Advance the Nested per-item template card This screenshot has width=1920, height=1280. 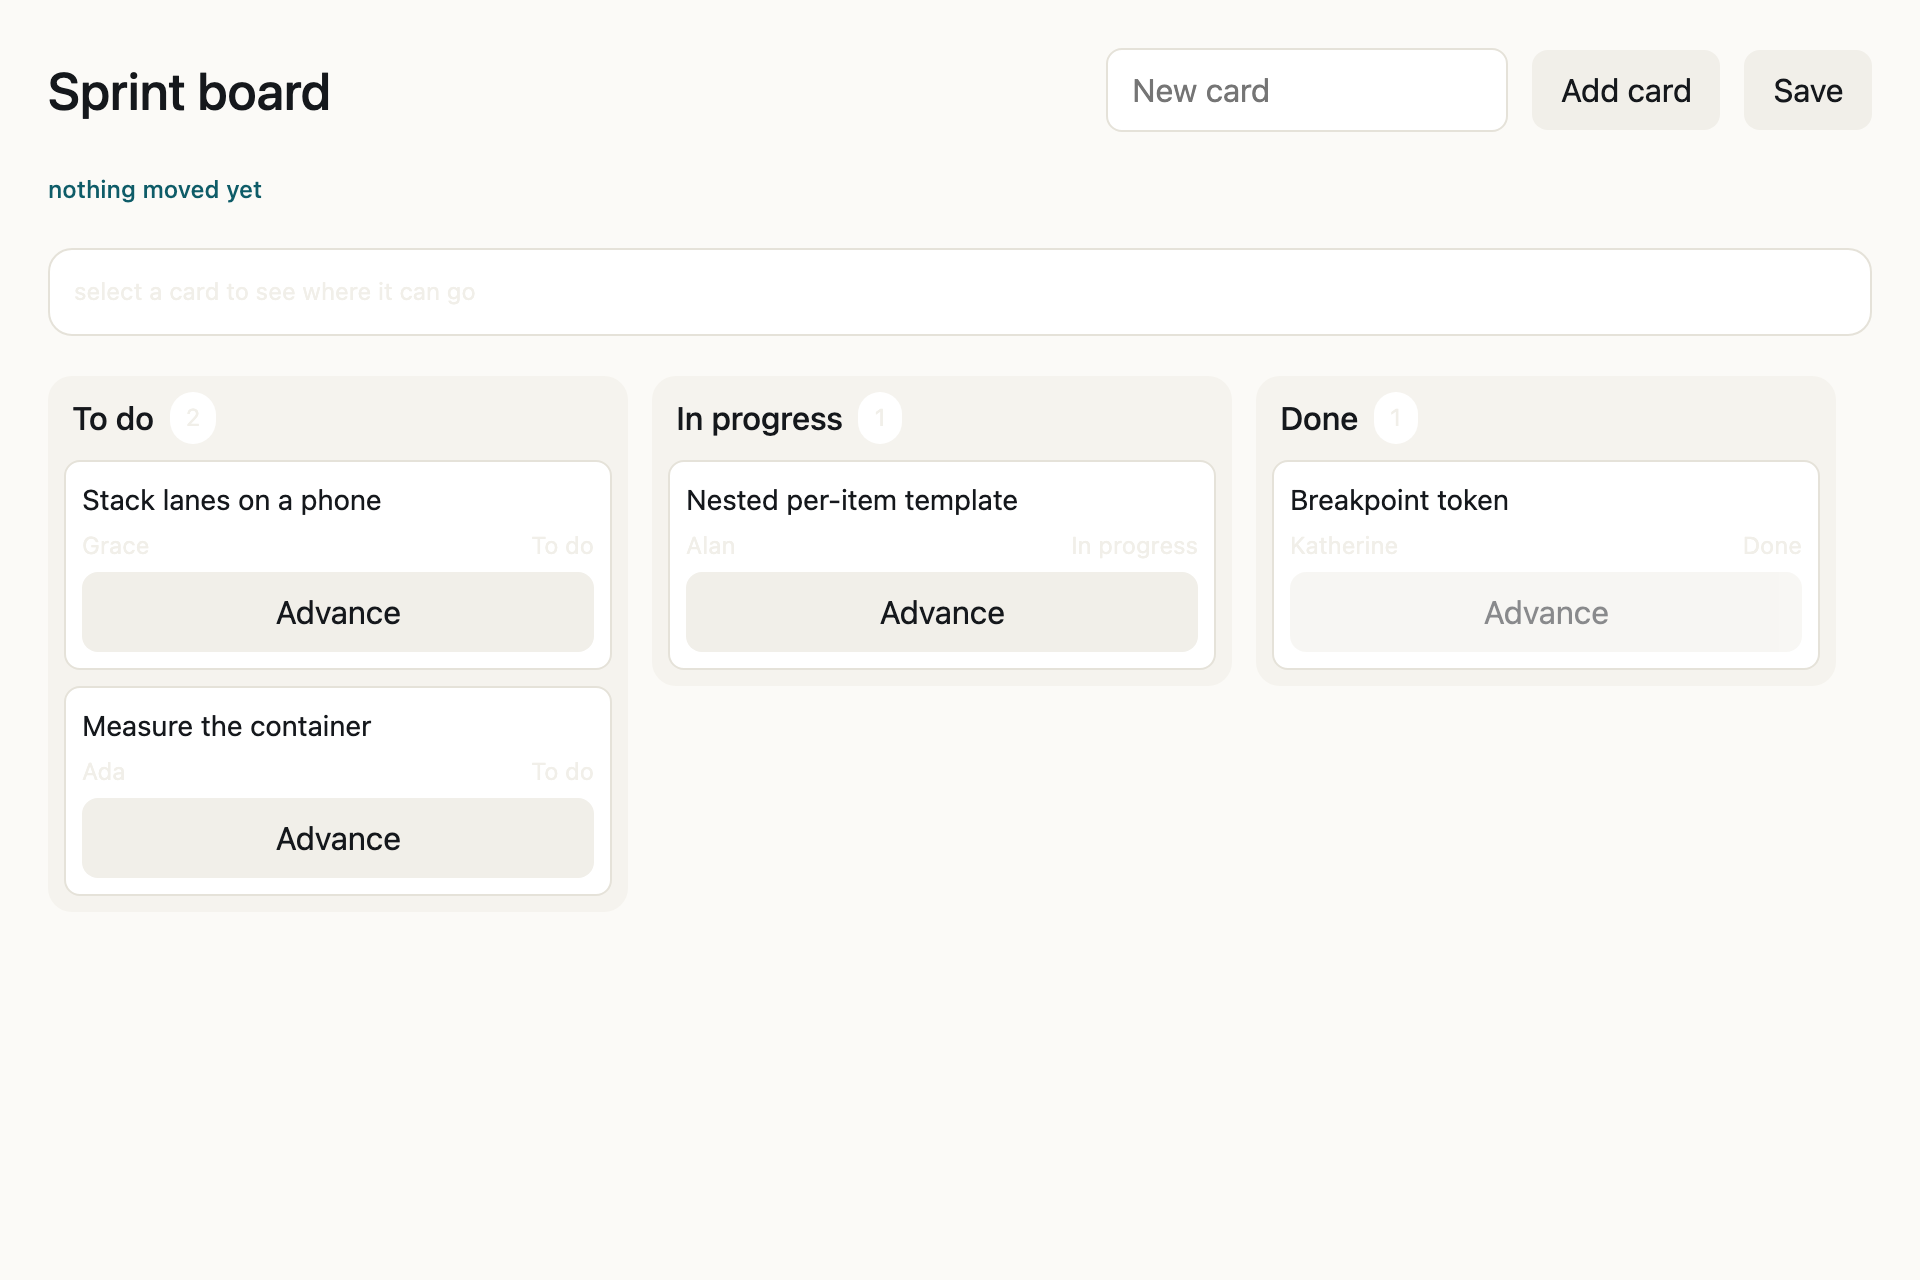942,612
